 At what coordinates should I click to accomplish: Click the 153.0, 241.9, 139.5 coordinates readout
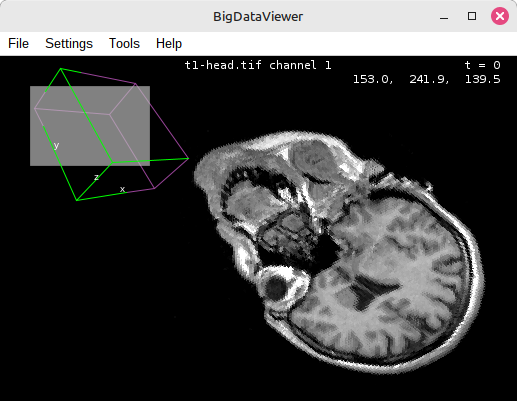[x=426, y=79]
